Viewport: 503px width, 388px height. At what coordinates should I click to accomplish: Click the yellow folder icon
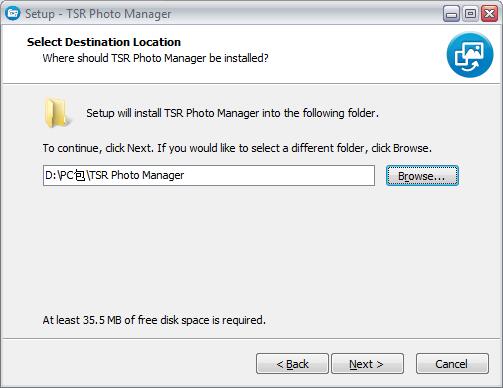pyautogui.click(x=57, y=113)
